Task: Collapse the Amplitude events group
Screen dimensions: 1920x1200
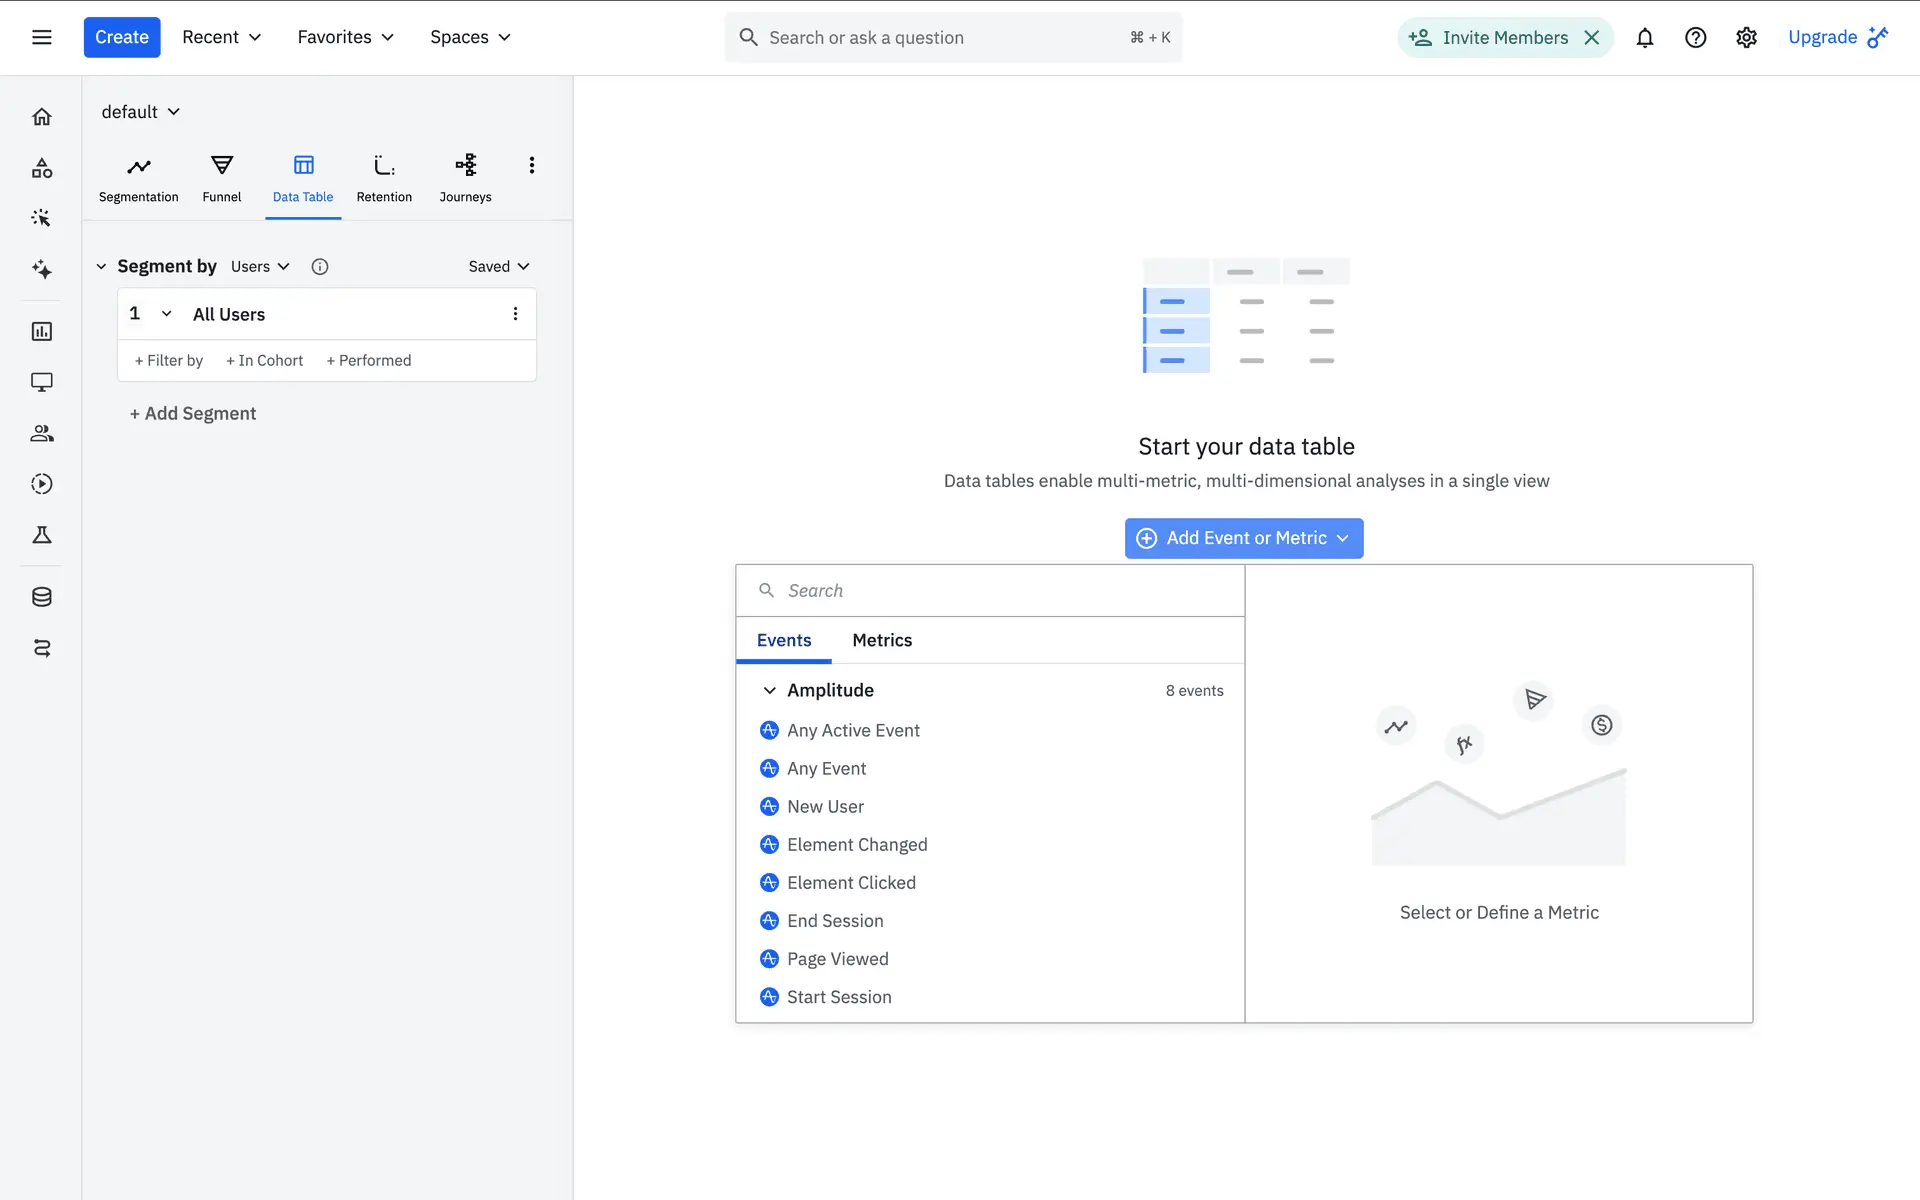Action: 769,690
